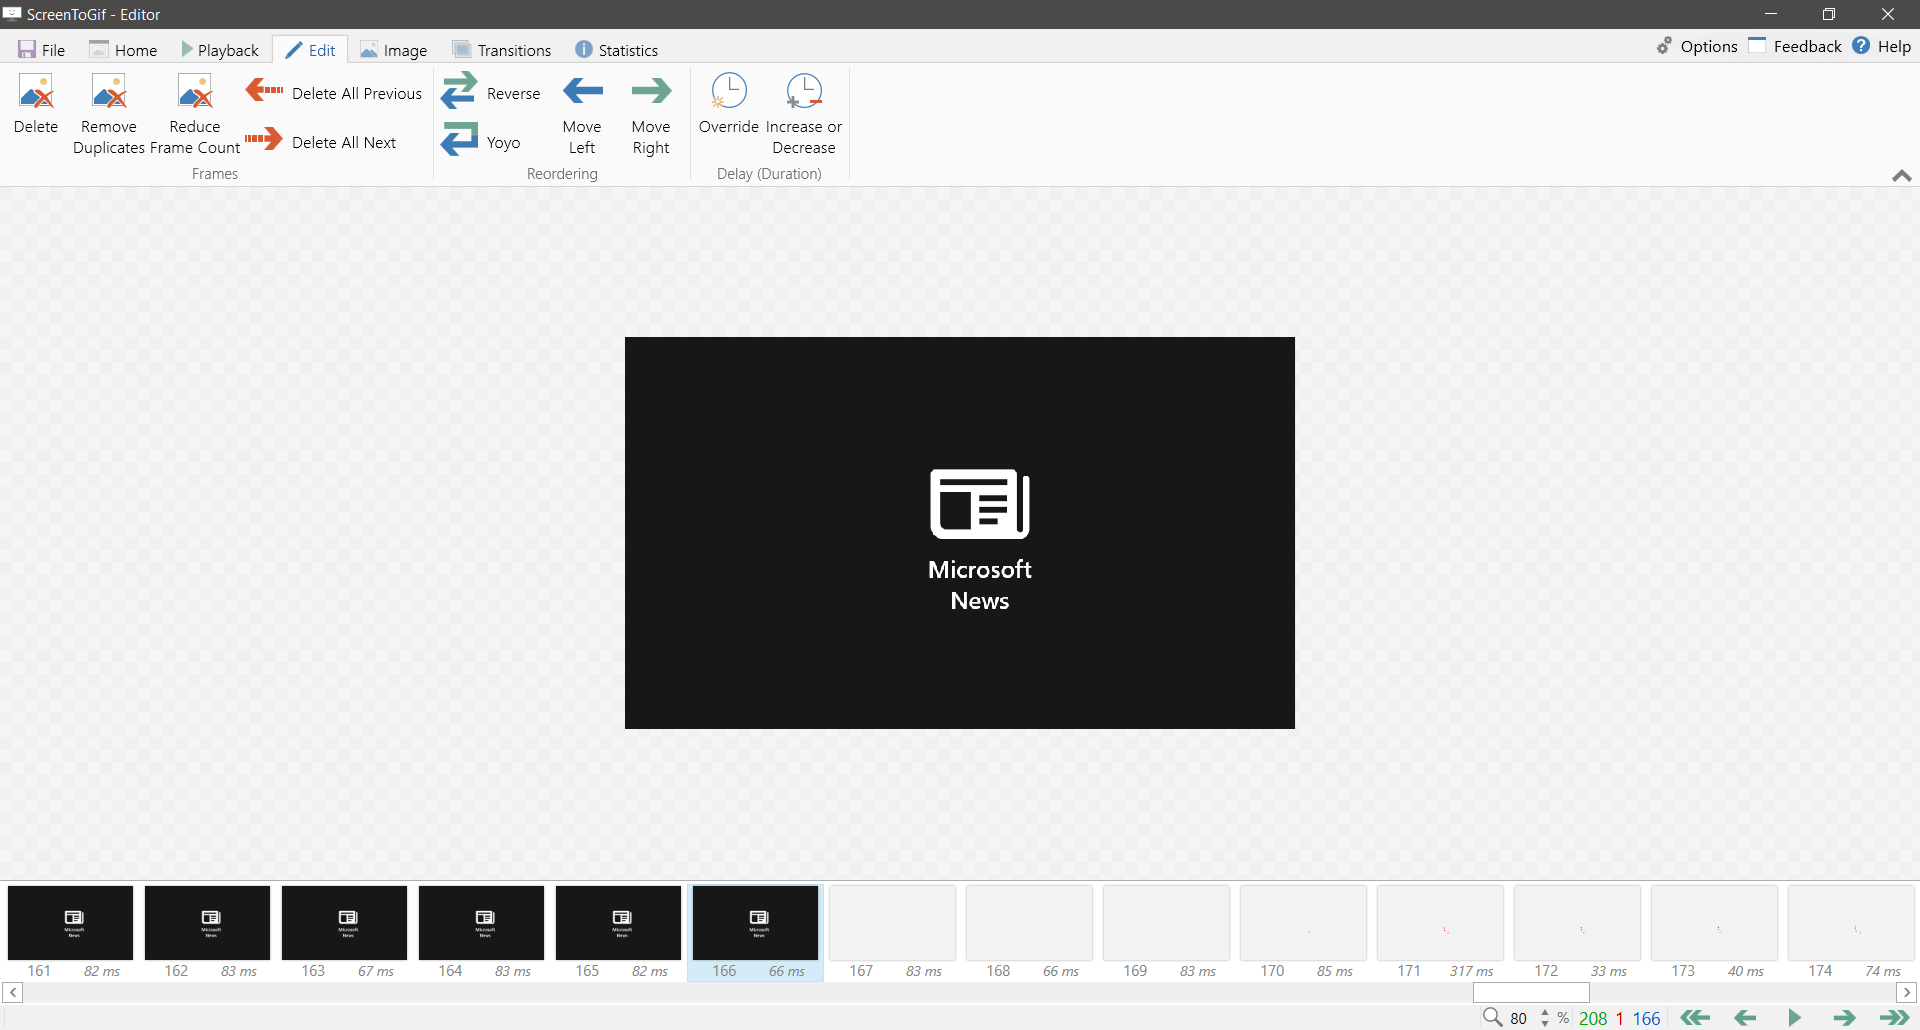
Task: Open Options settings
Action: 1697,46
